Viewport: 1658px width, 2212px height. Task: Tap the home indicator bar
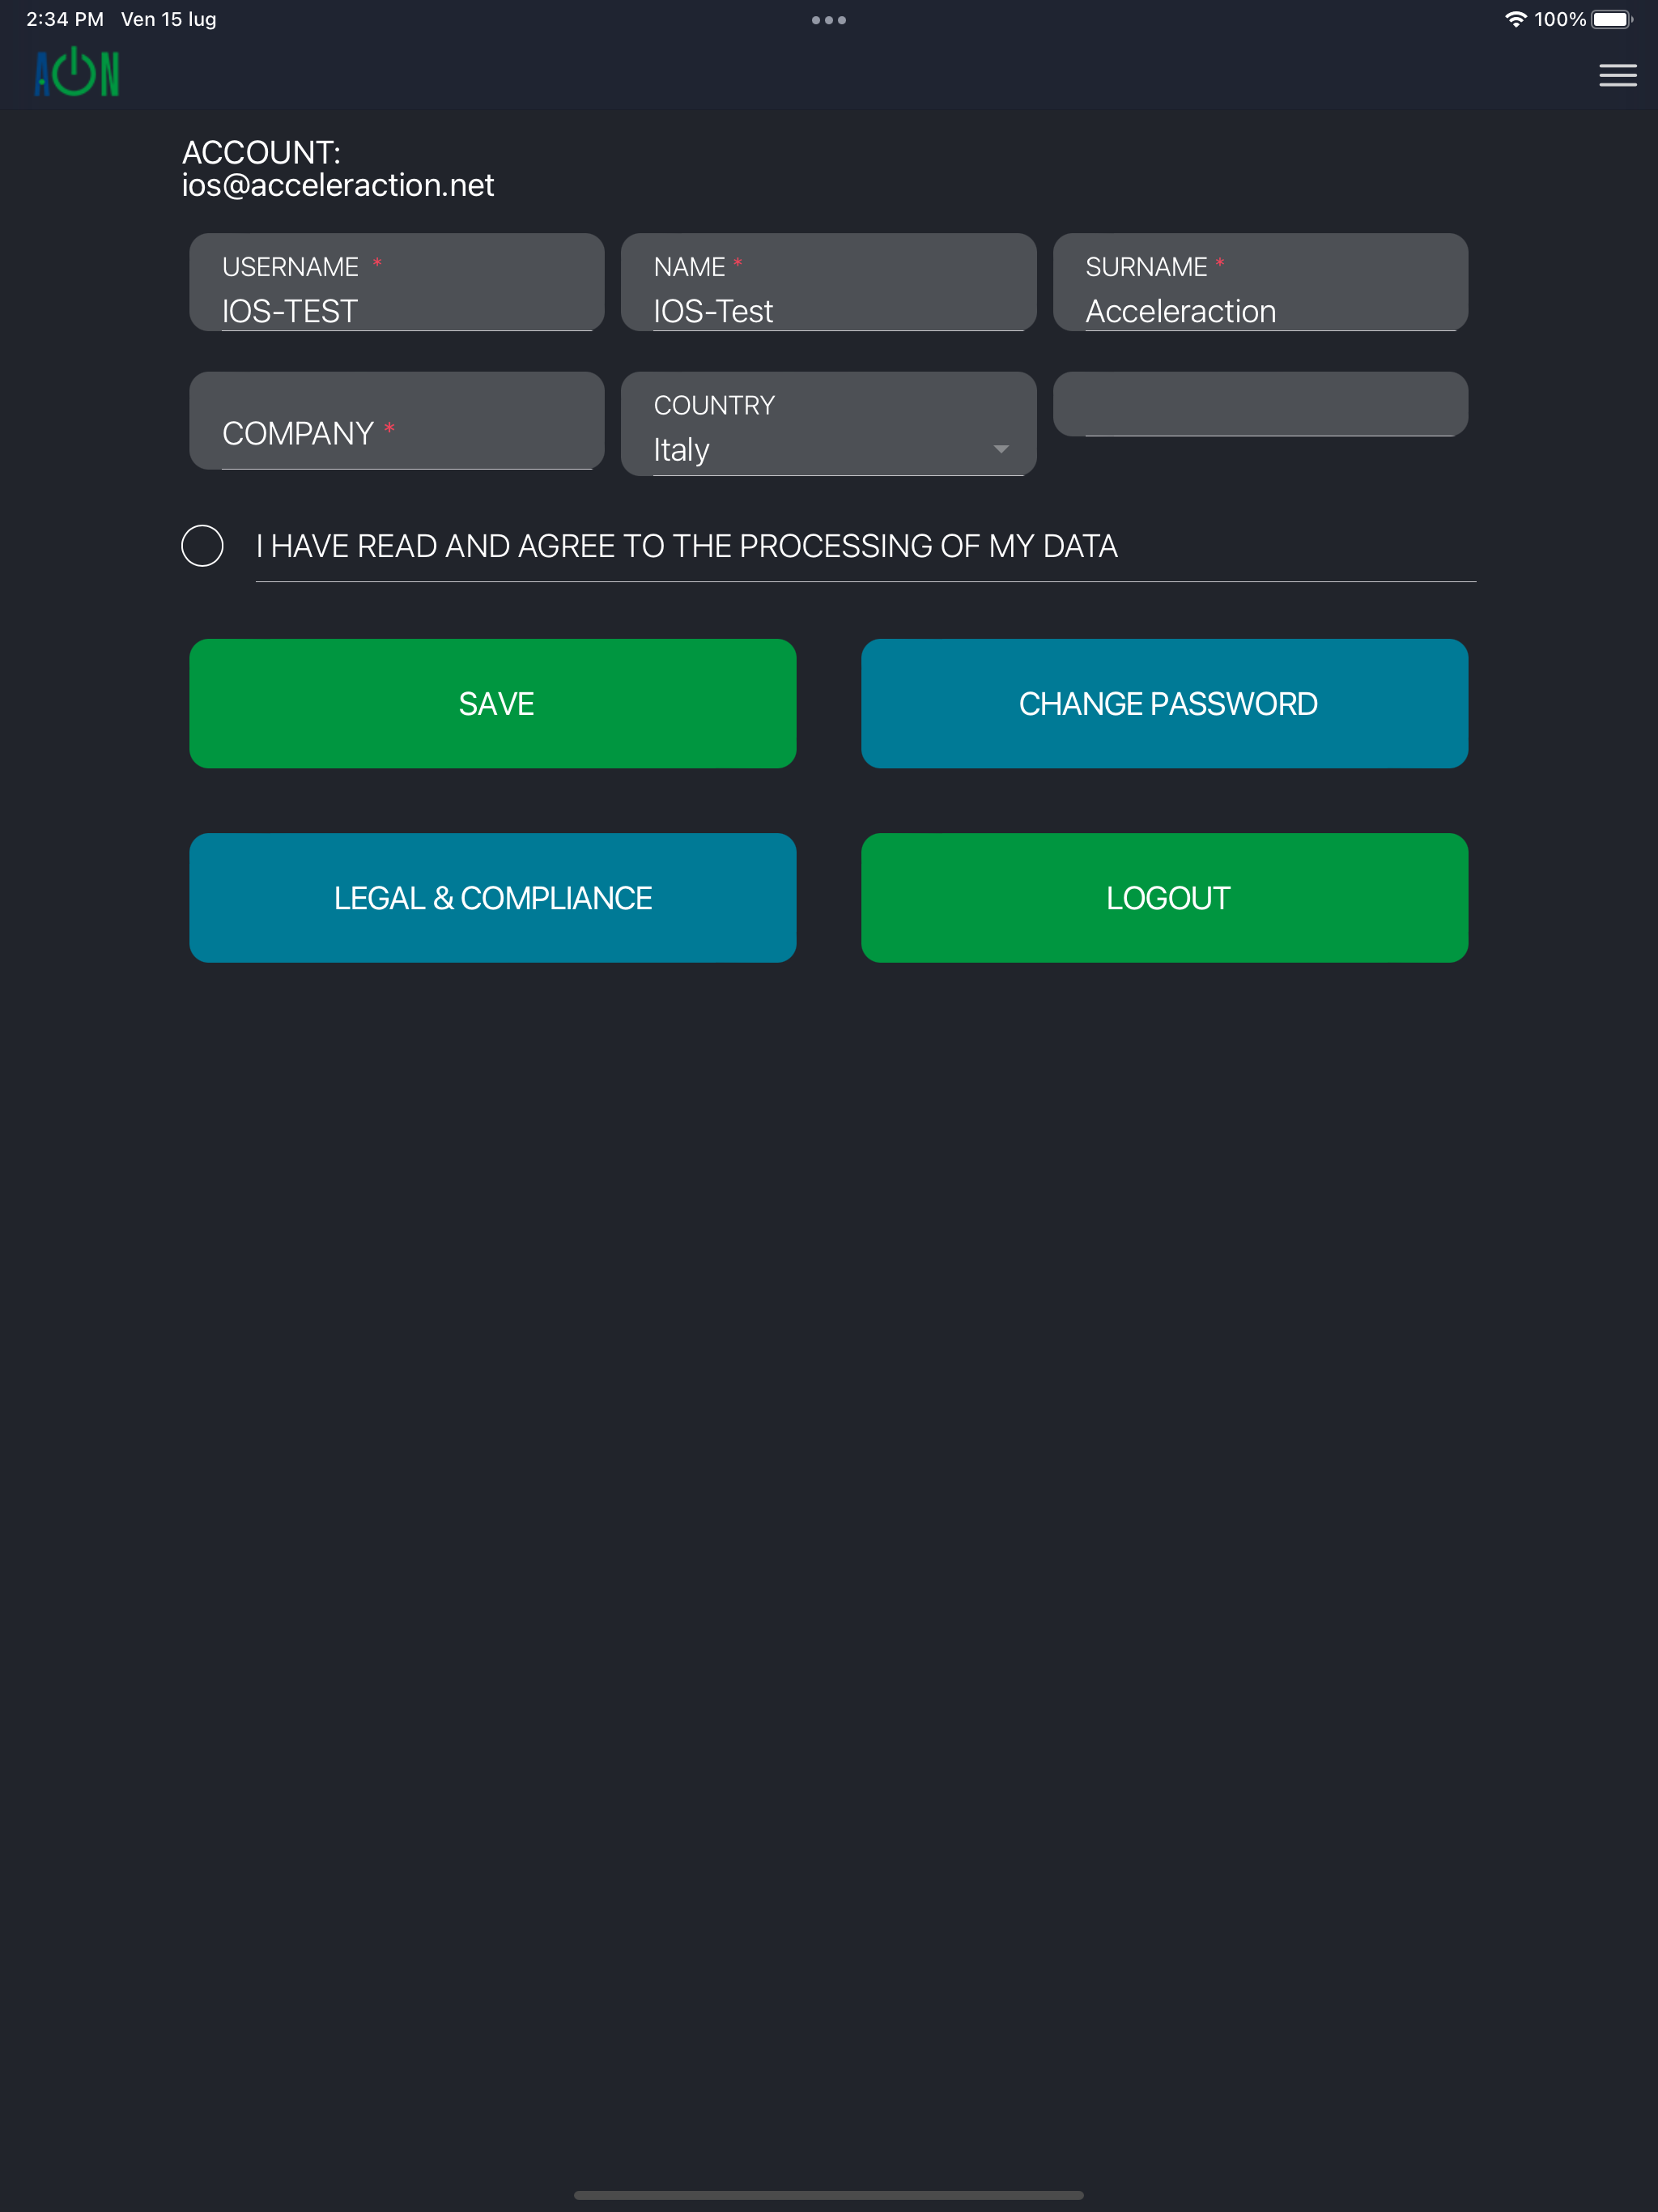click(x=829, y=2195)
